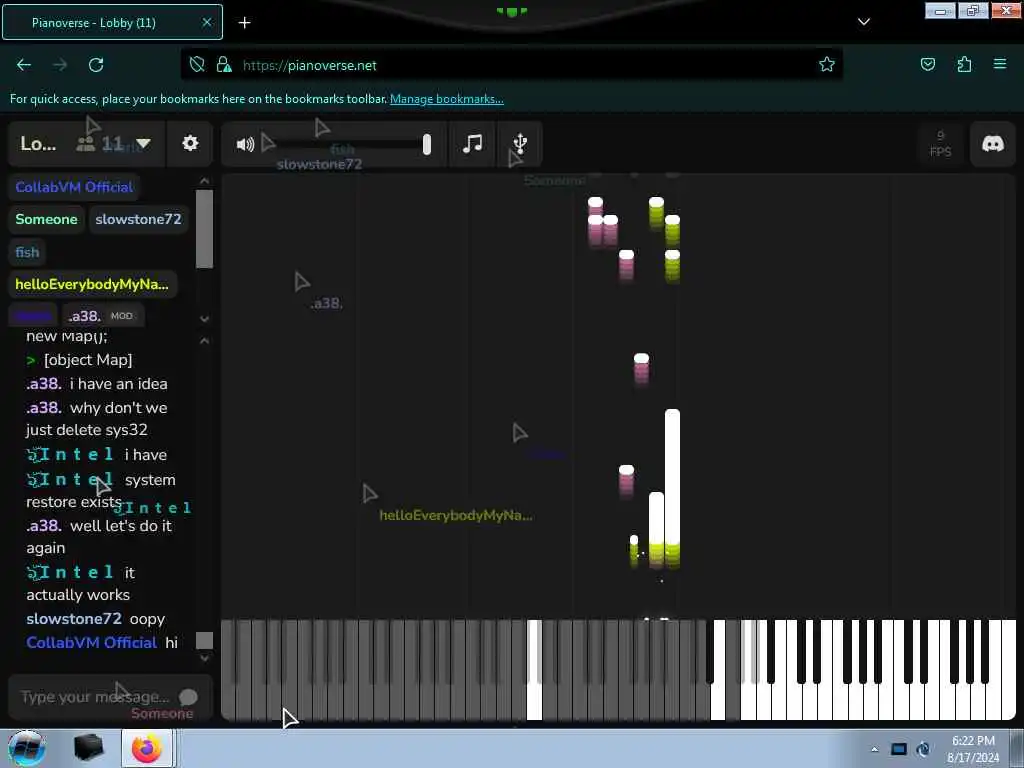The width and height of the screenshot is (1024, 768).
Task: Open Firefox application hamburger menu
Action: (x=1000, y=64)
